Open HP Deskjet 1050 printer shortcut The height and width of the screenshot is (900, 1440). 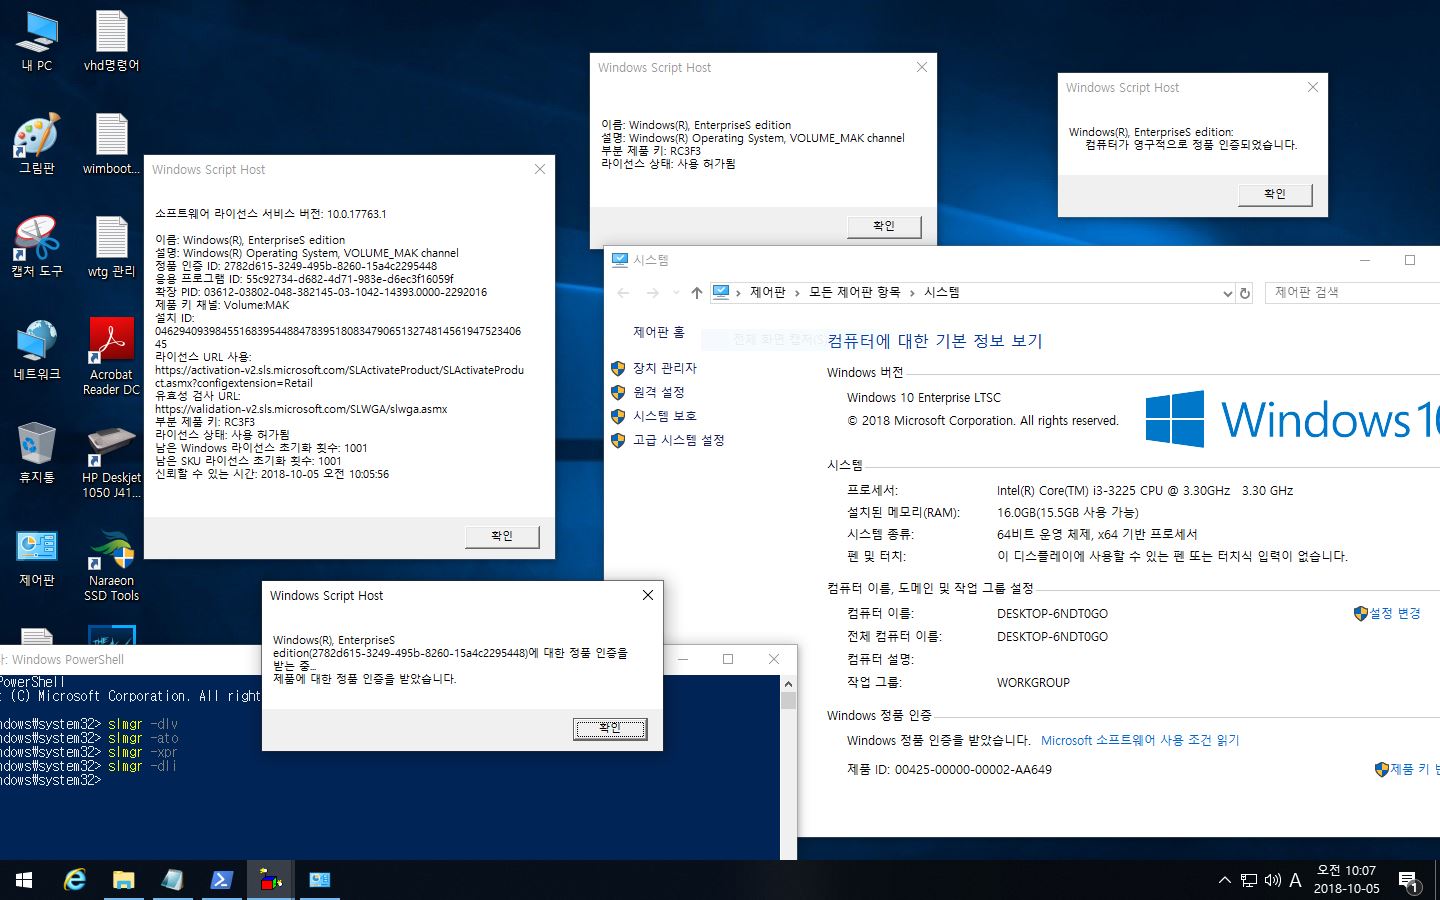click(111, 461)
